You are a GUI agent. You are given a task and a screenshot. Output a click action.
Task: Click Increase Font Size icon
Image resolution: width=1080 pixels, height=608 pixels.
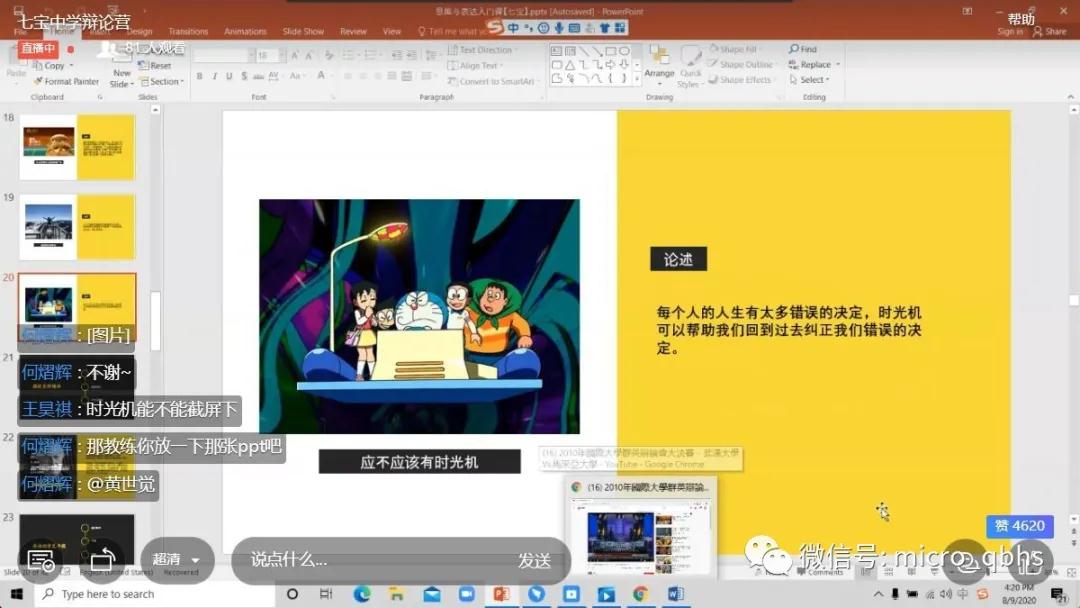[295, 55]
